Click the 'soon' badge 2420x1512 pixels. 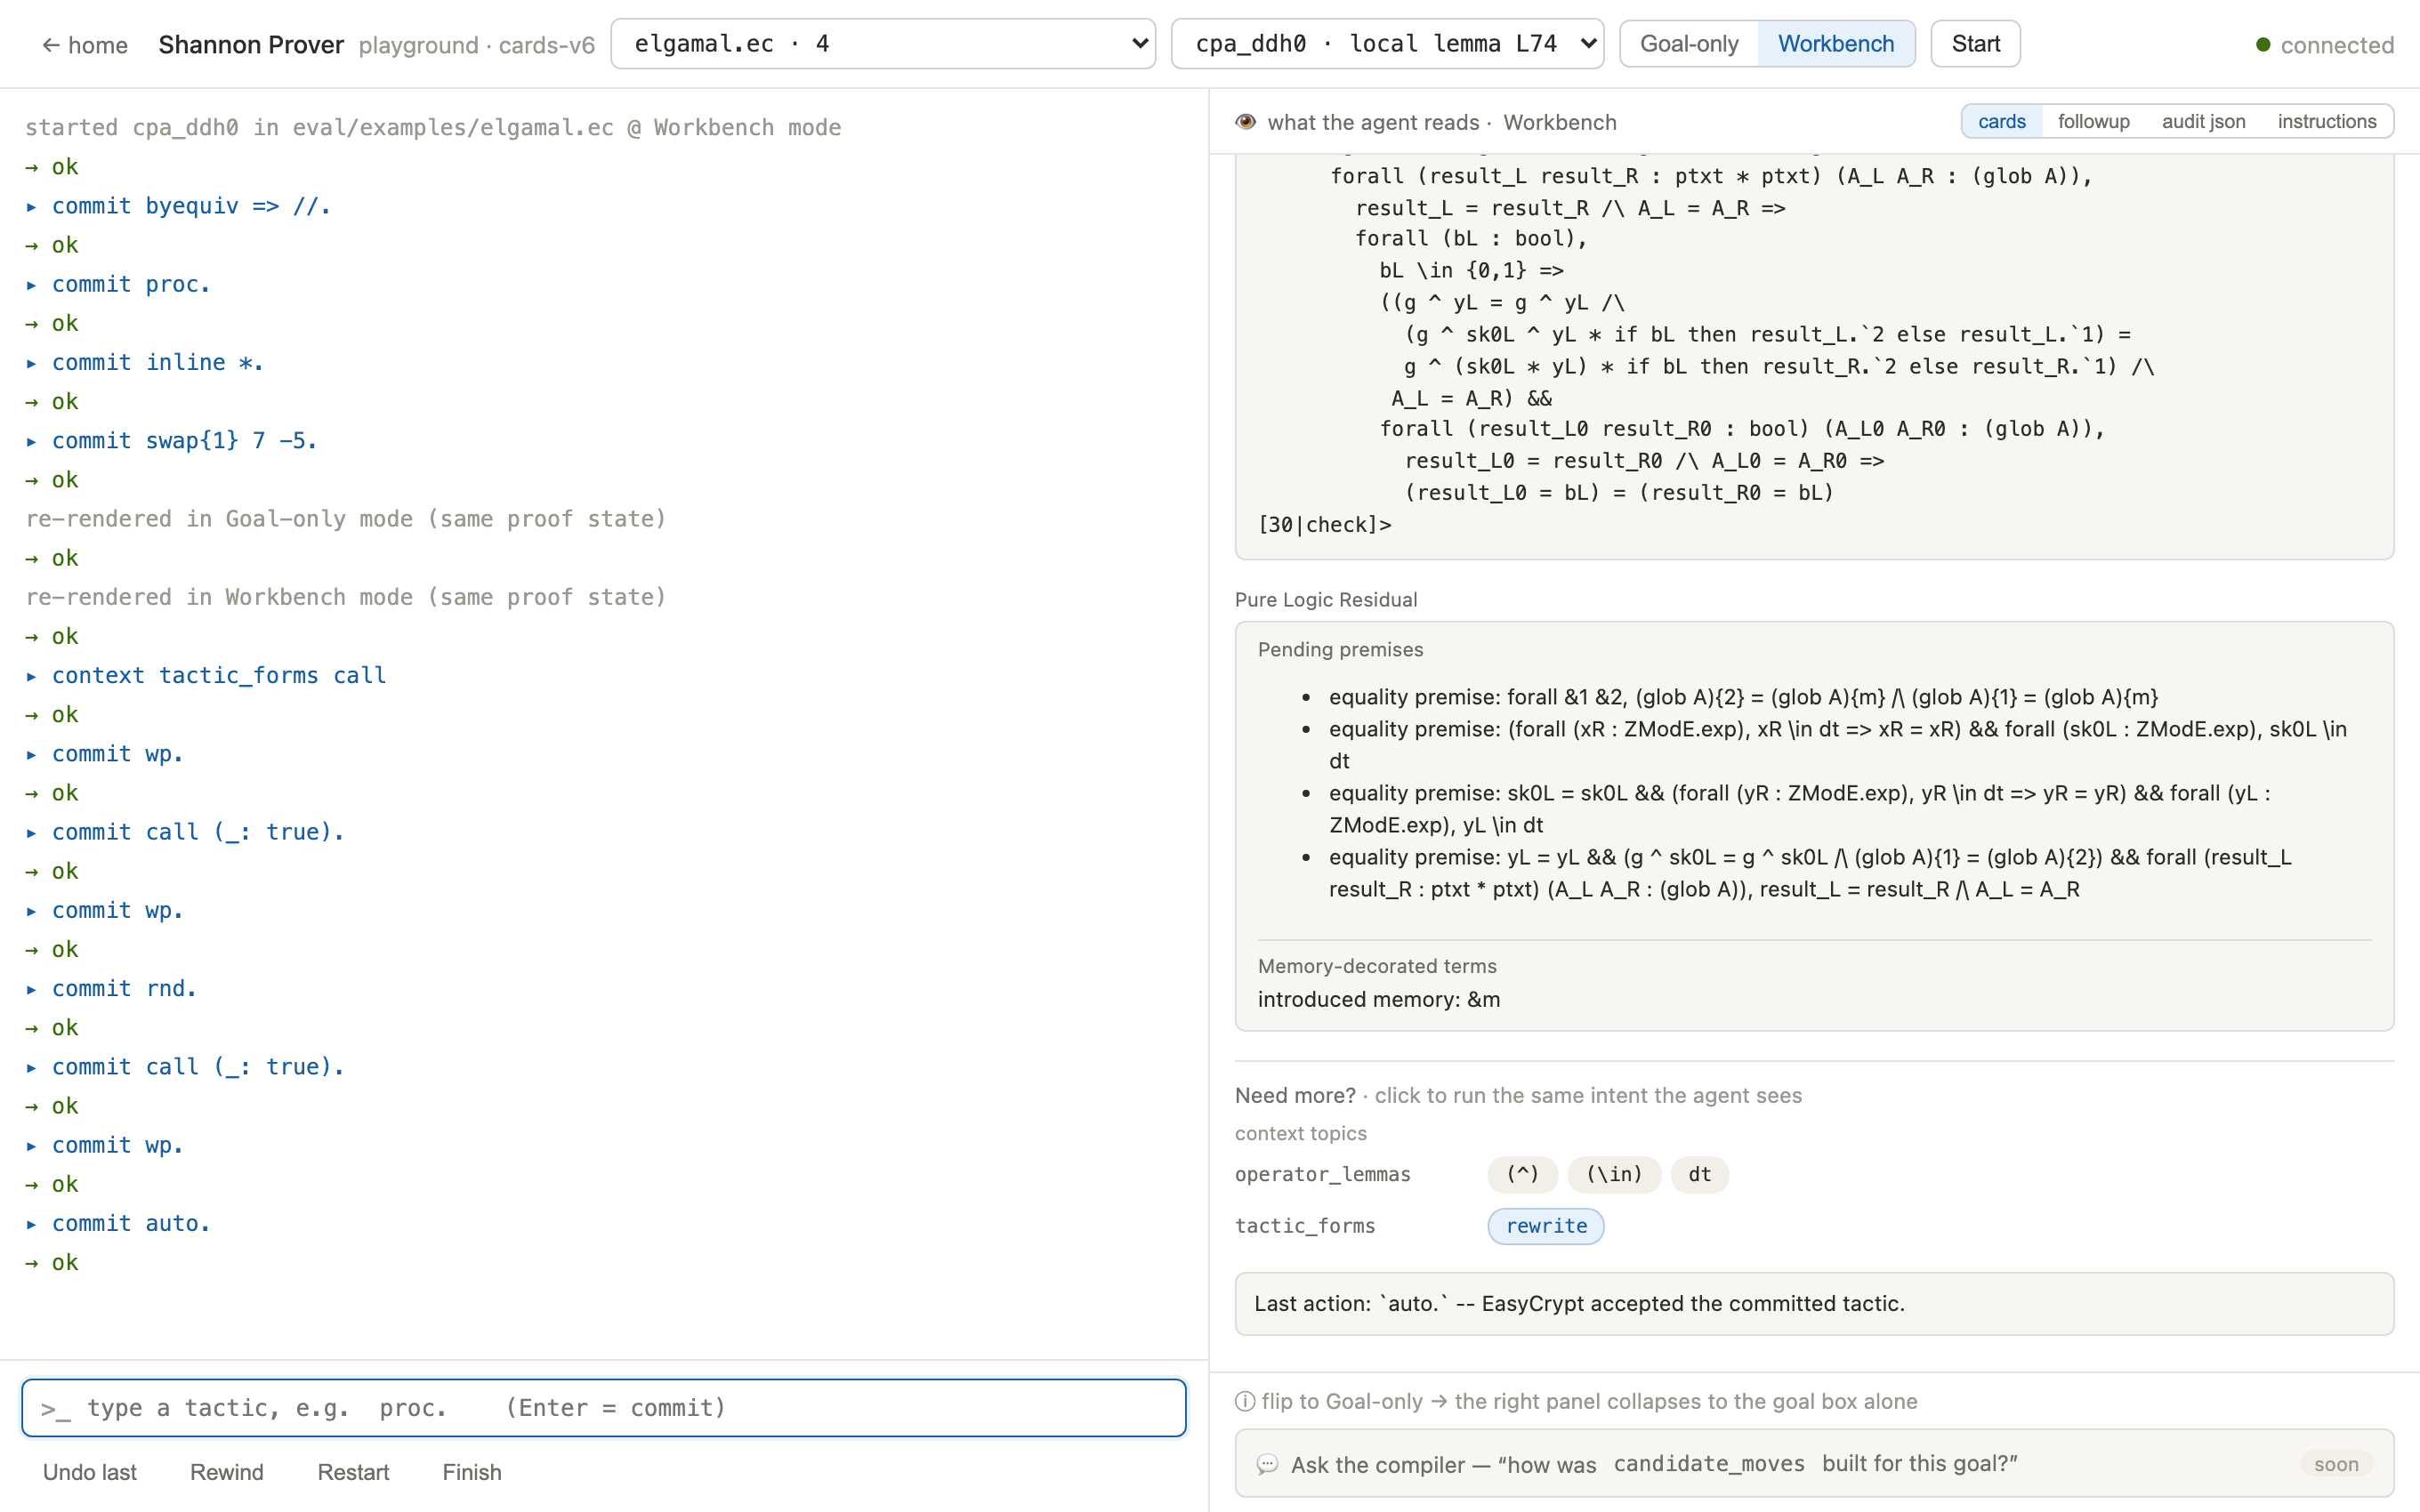pos(2336,1465)
